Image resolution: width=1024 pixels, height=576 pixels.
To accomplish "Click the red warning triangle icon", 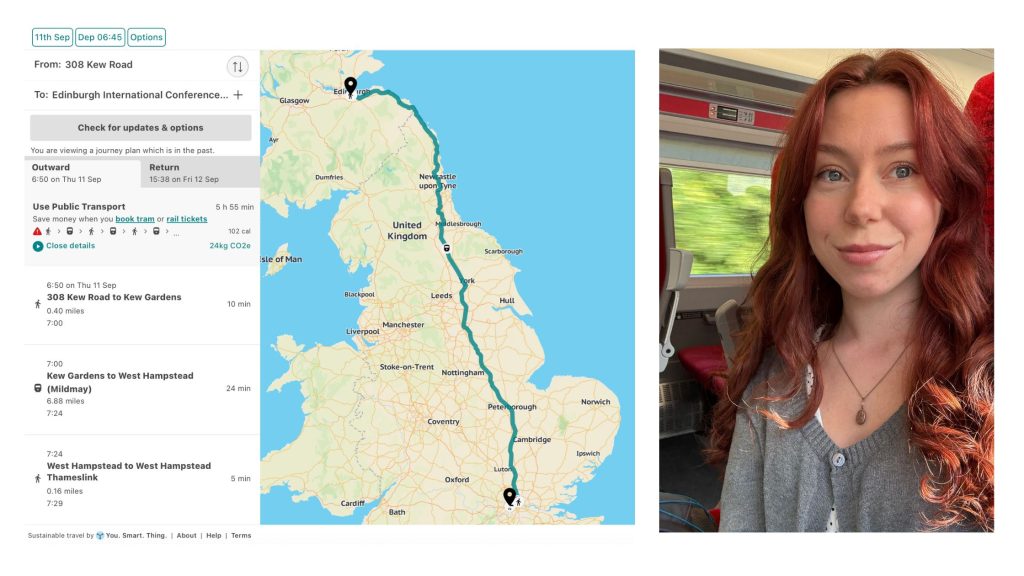I will 37,231.
